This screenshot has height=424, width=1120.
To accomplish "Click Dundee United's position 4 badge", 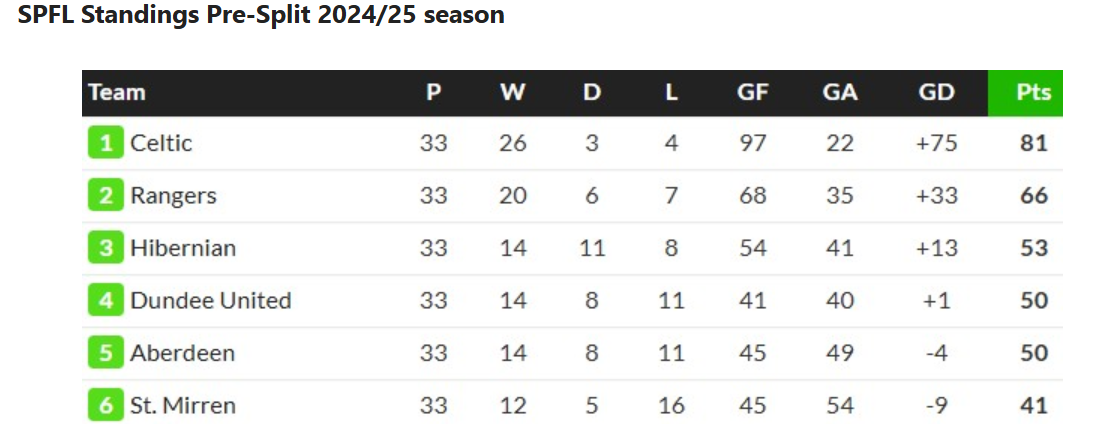I will click(105, 301).
